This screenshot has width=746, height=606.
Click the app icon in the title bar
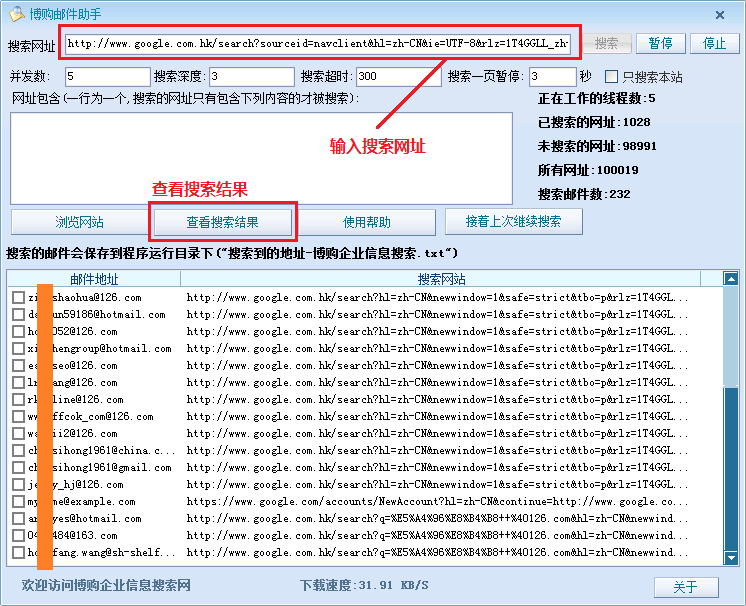click(x=17, y=14)
